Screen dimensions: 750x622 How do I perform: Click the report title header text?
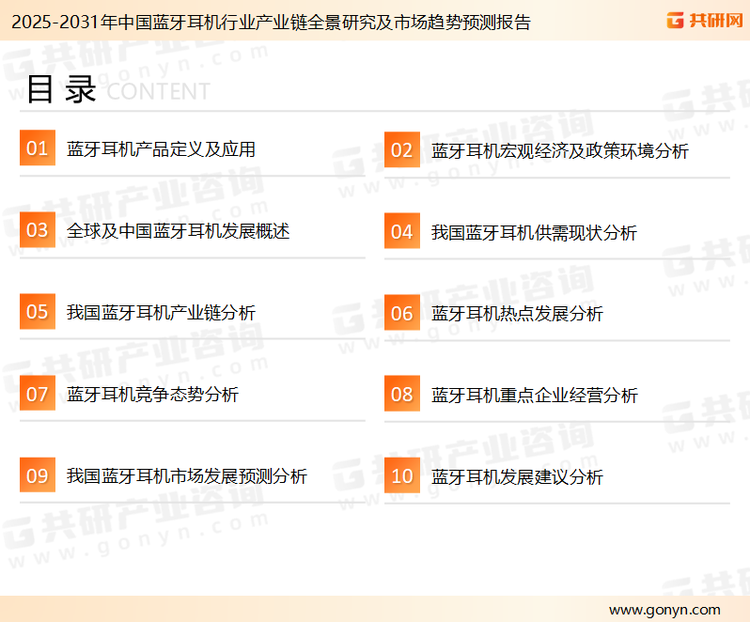(266, 21)
